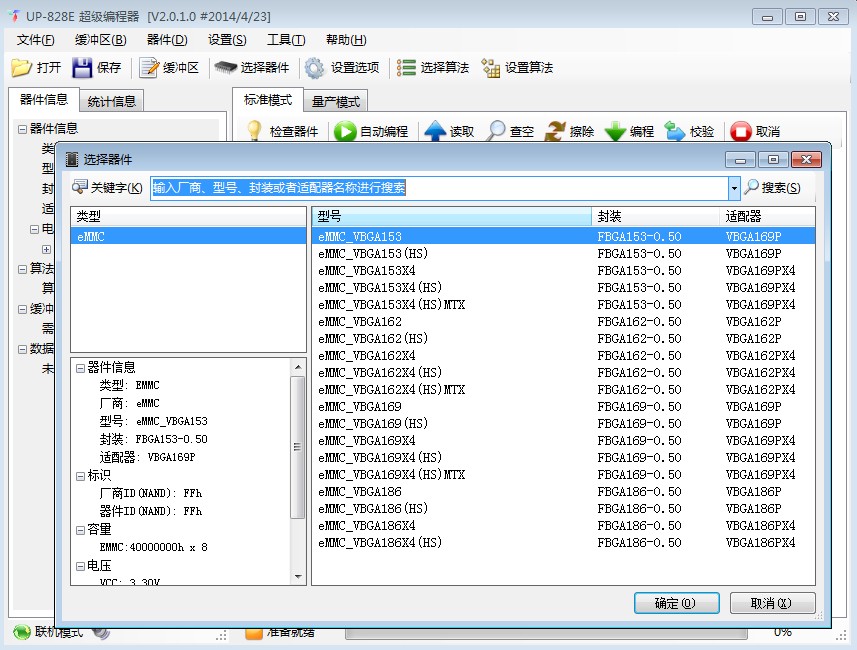Select the eMMC_VBGA169X4 (HS) row
Screen dimensions: 857x650
(563, 458)
